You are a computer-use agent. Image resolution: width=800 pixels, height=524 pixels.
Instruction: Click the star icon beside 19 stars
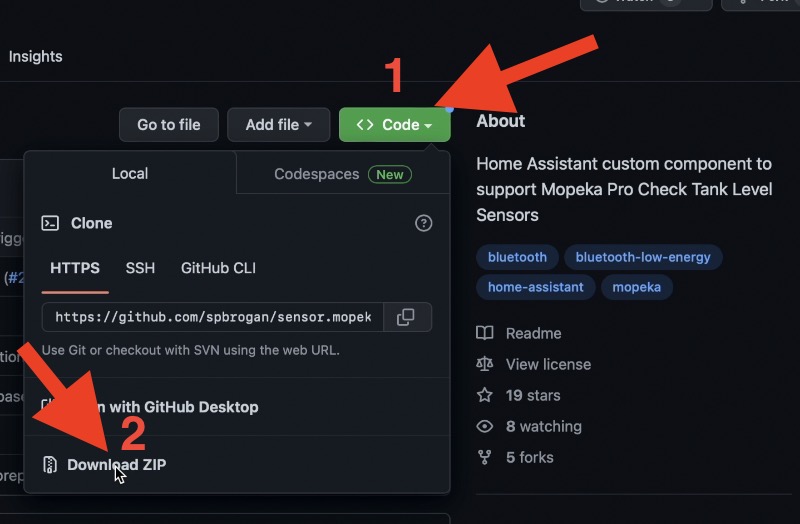pyautogui.click(x=485, y=395)
